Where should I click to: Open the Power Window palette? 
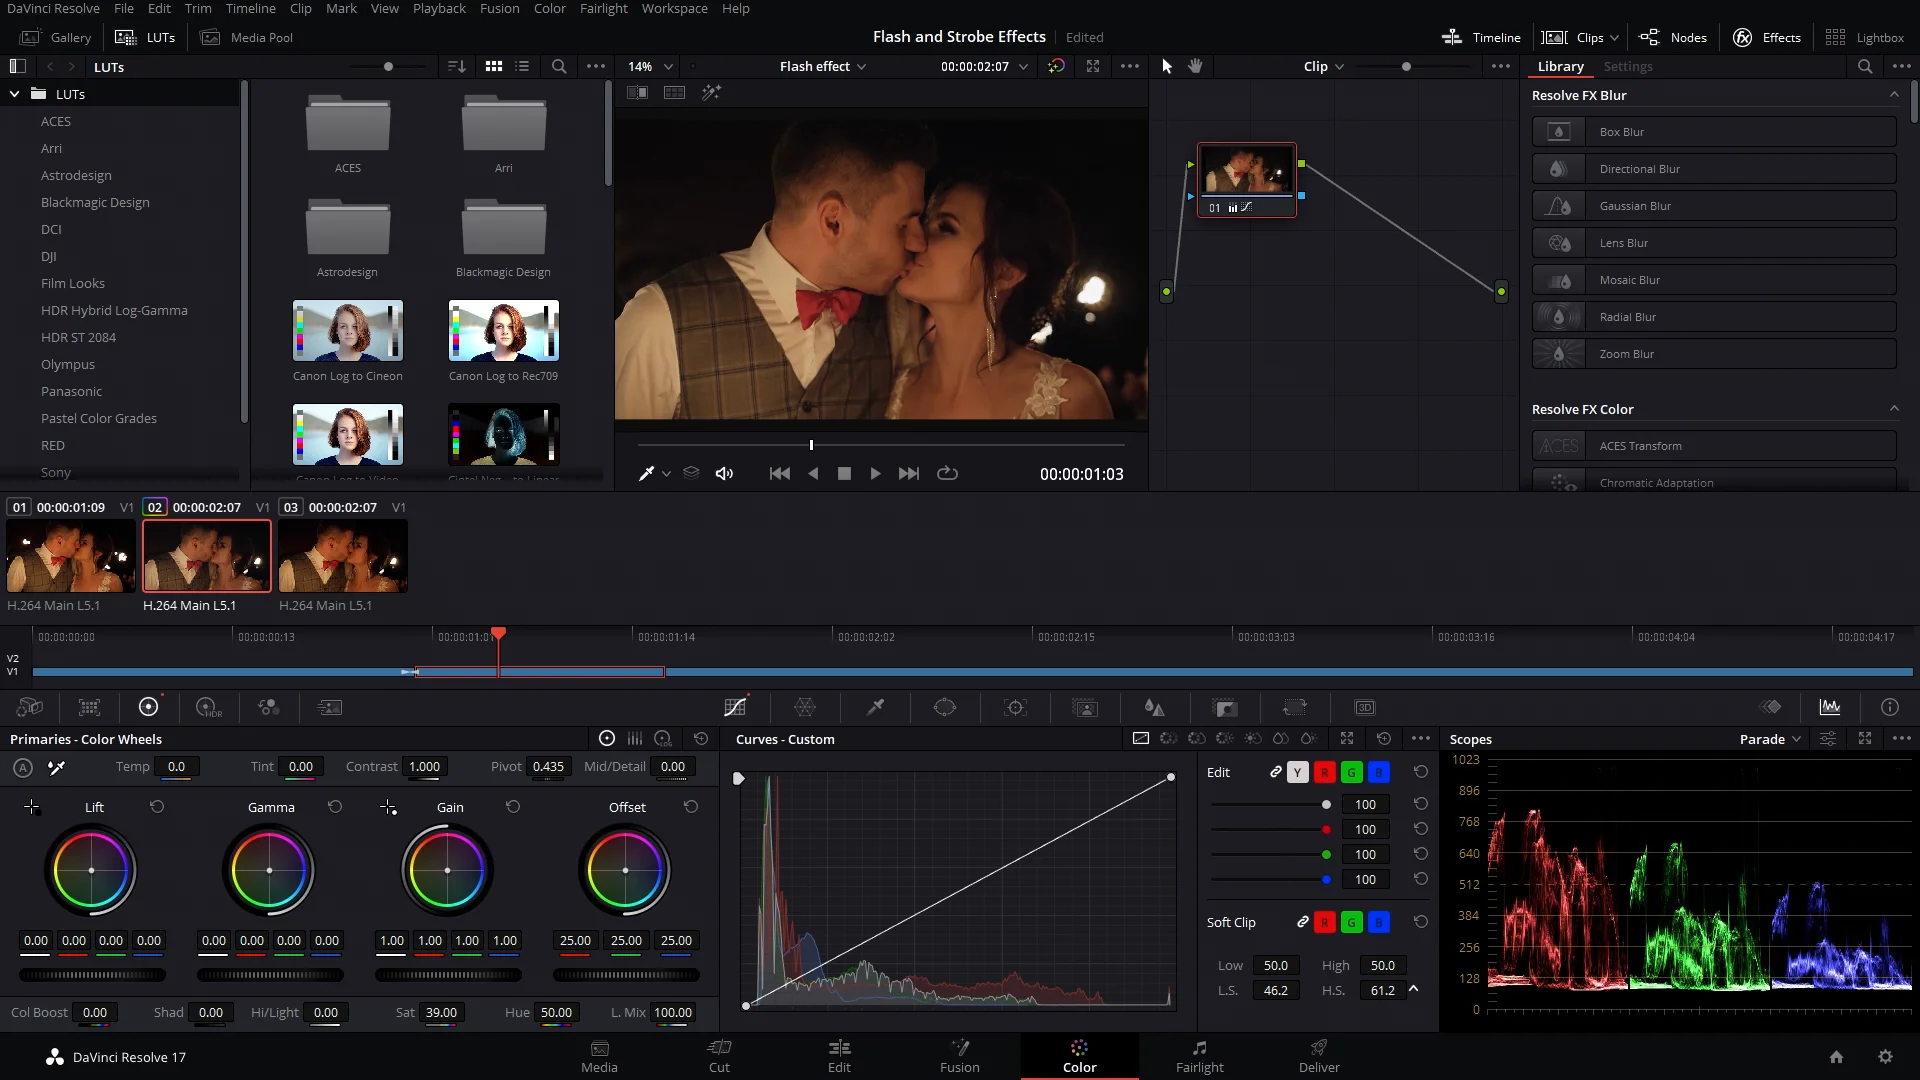pyautogui.click(x=945, y=707)
